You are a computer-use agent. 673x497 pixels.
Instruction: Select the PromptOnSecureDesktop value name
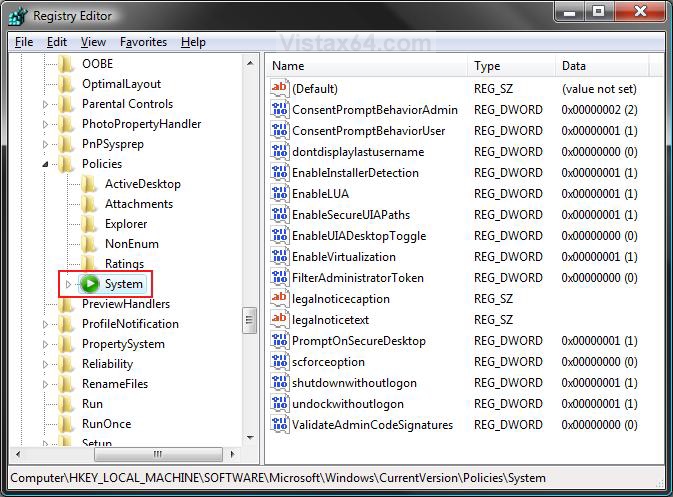coord(359,341)
